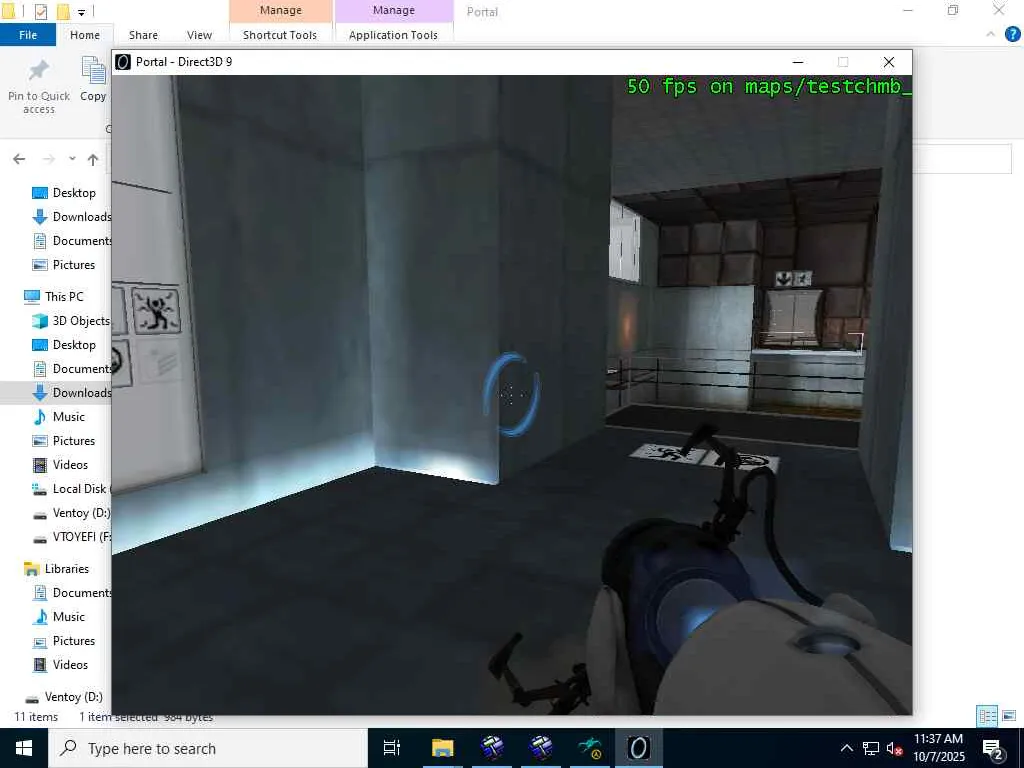The width and height of the screenshot is (1024, 768).
Task: Open Local Disk drive
Action: point(71,488)
